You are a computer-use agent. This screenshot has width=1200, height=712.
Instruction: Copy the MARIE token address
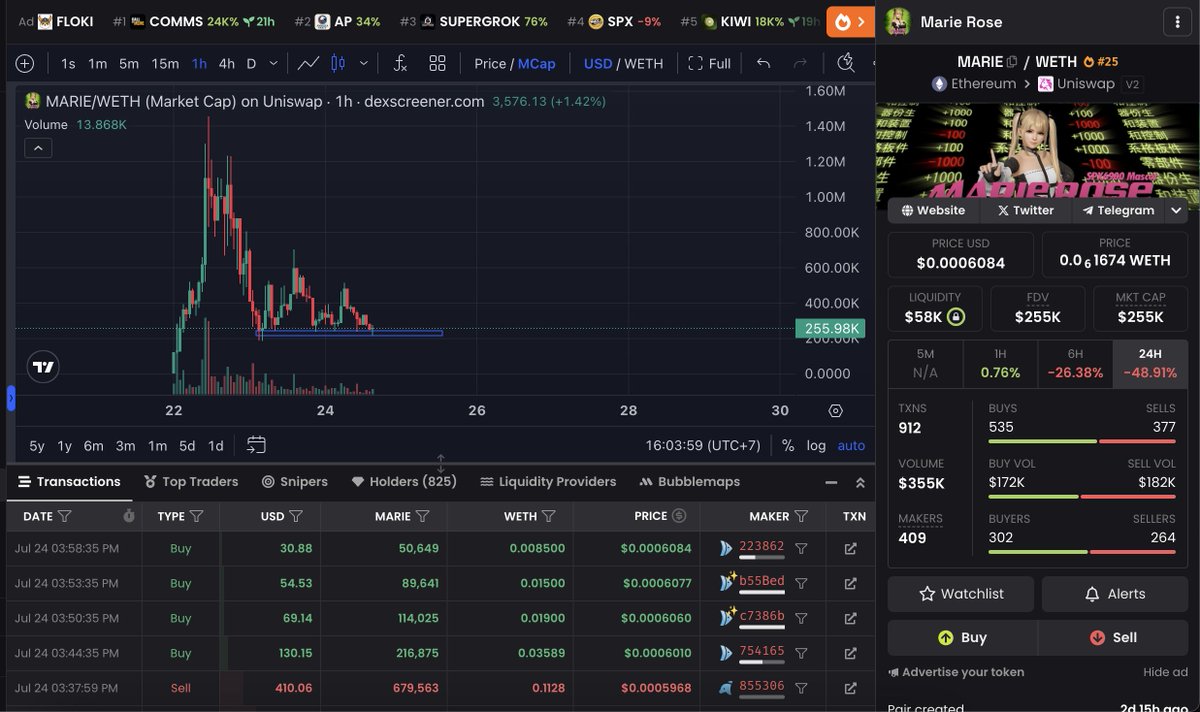coord(1012,62)
